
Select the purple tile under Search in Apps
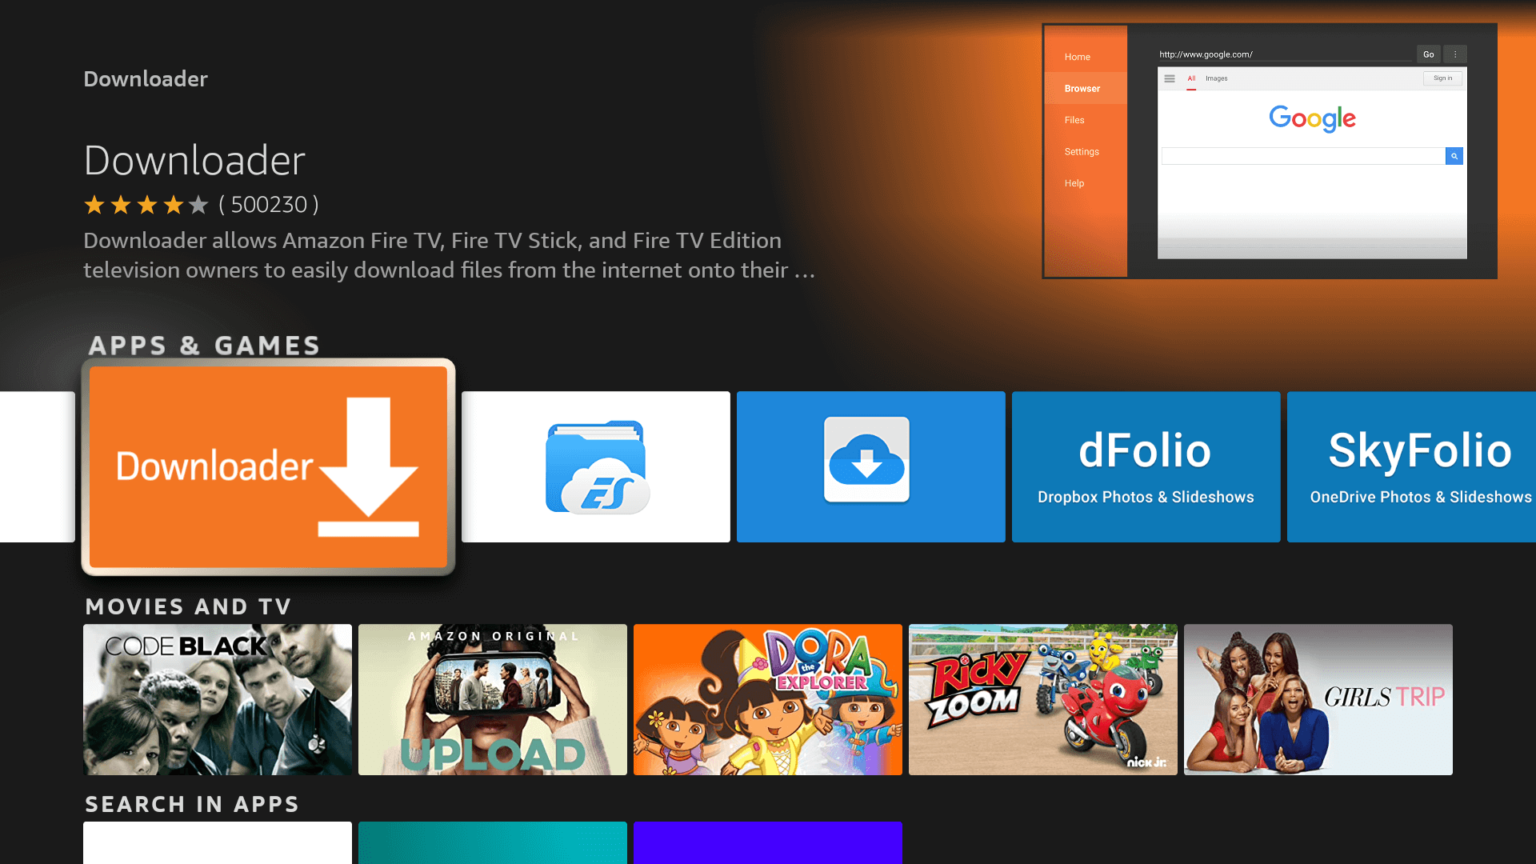tap(768, 843)
